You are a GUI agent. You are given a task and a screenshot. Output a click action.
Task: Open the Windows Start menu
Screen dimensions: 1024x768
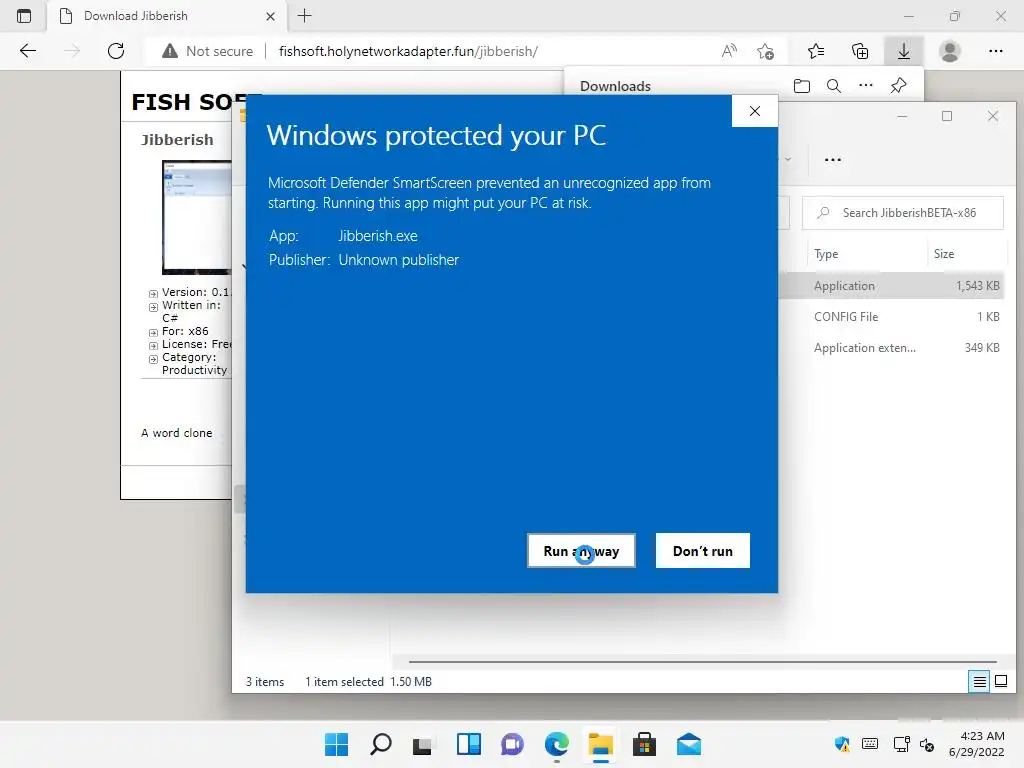(x=336, y=744)
